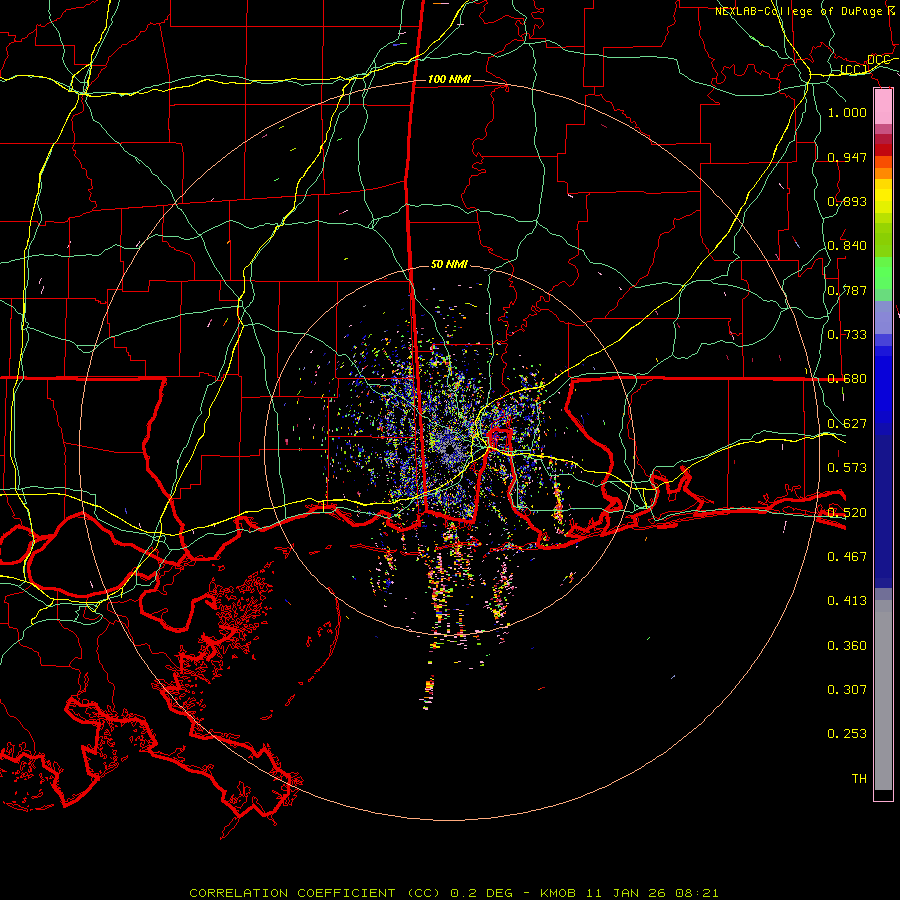
Task: Click the red swatch in the color bar
Action: pyautogui.click(x=883, y=150)
